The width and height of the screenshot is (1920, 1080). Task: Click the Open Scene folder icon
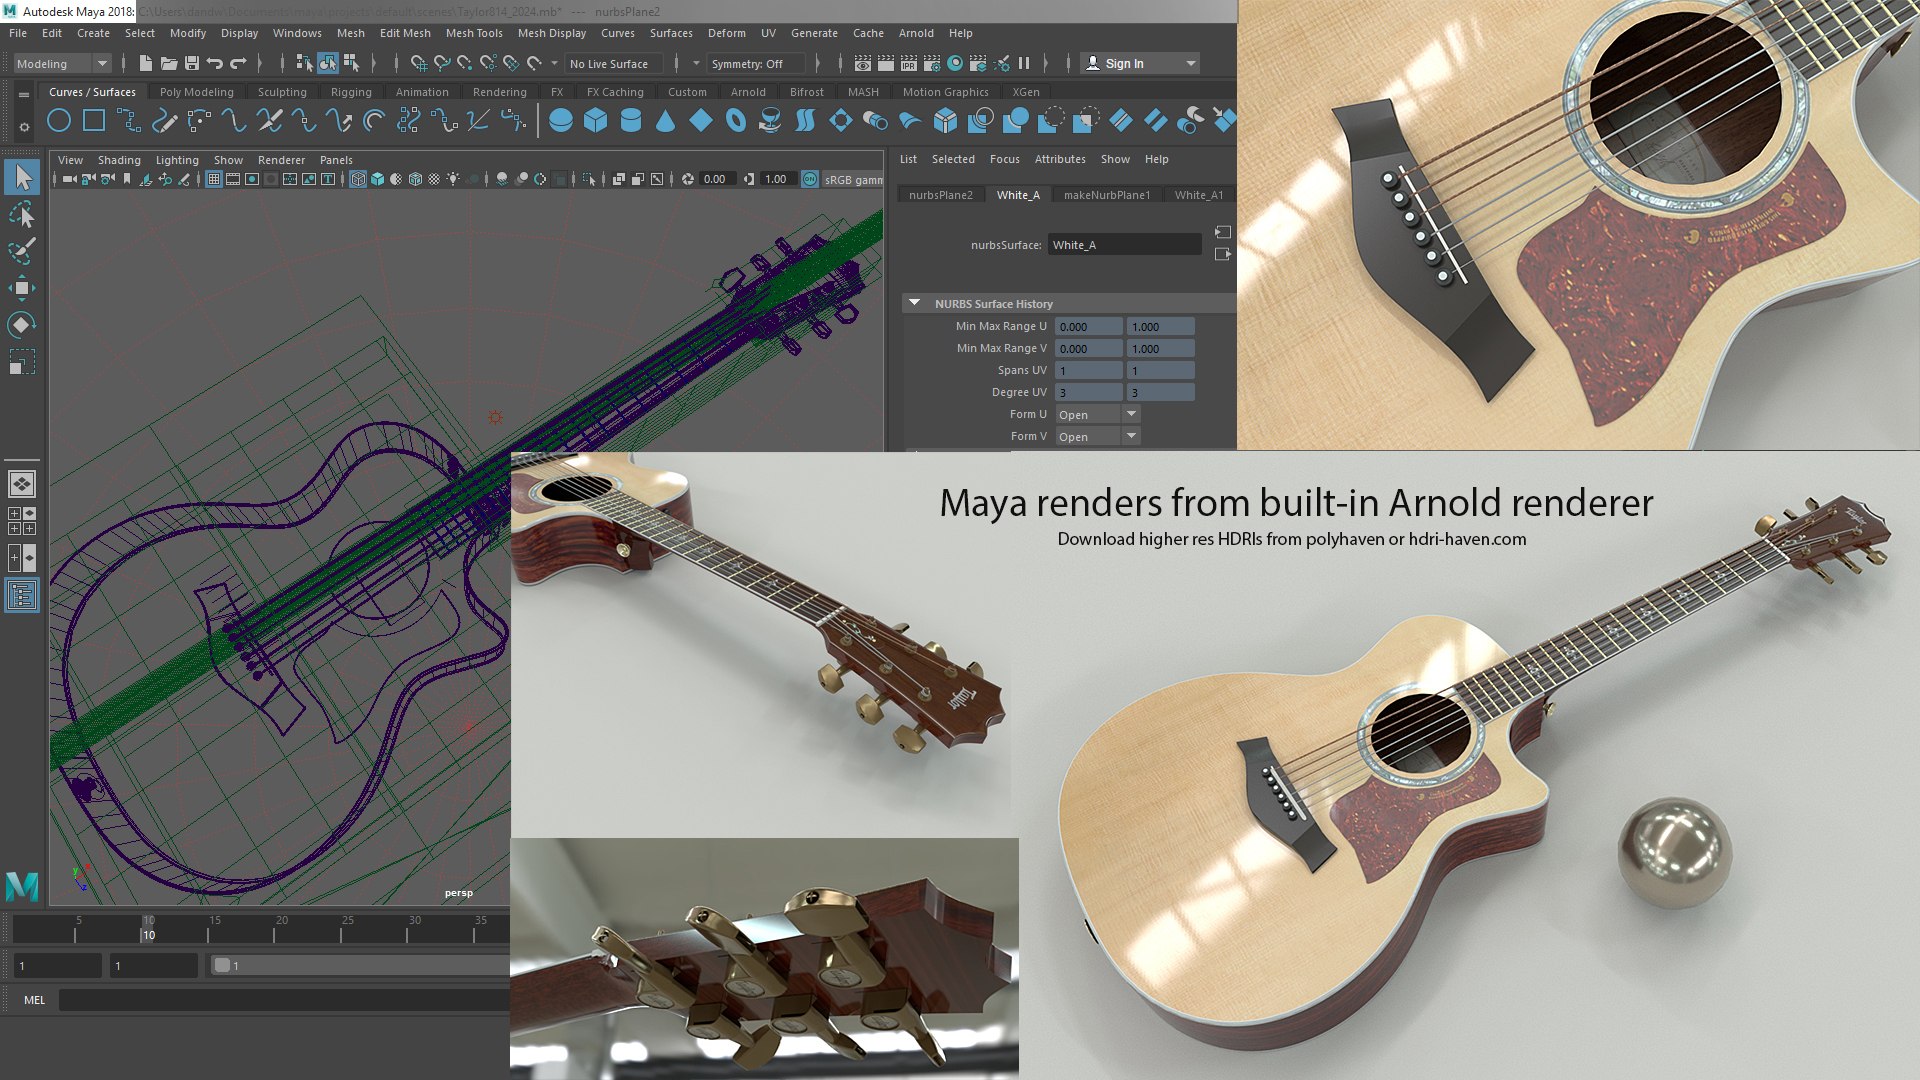169,63
